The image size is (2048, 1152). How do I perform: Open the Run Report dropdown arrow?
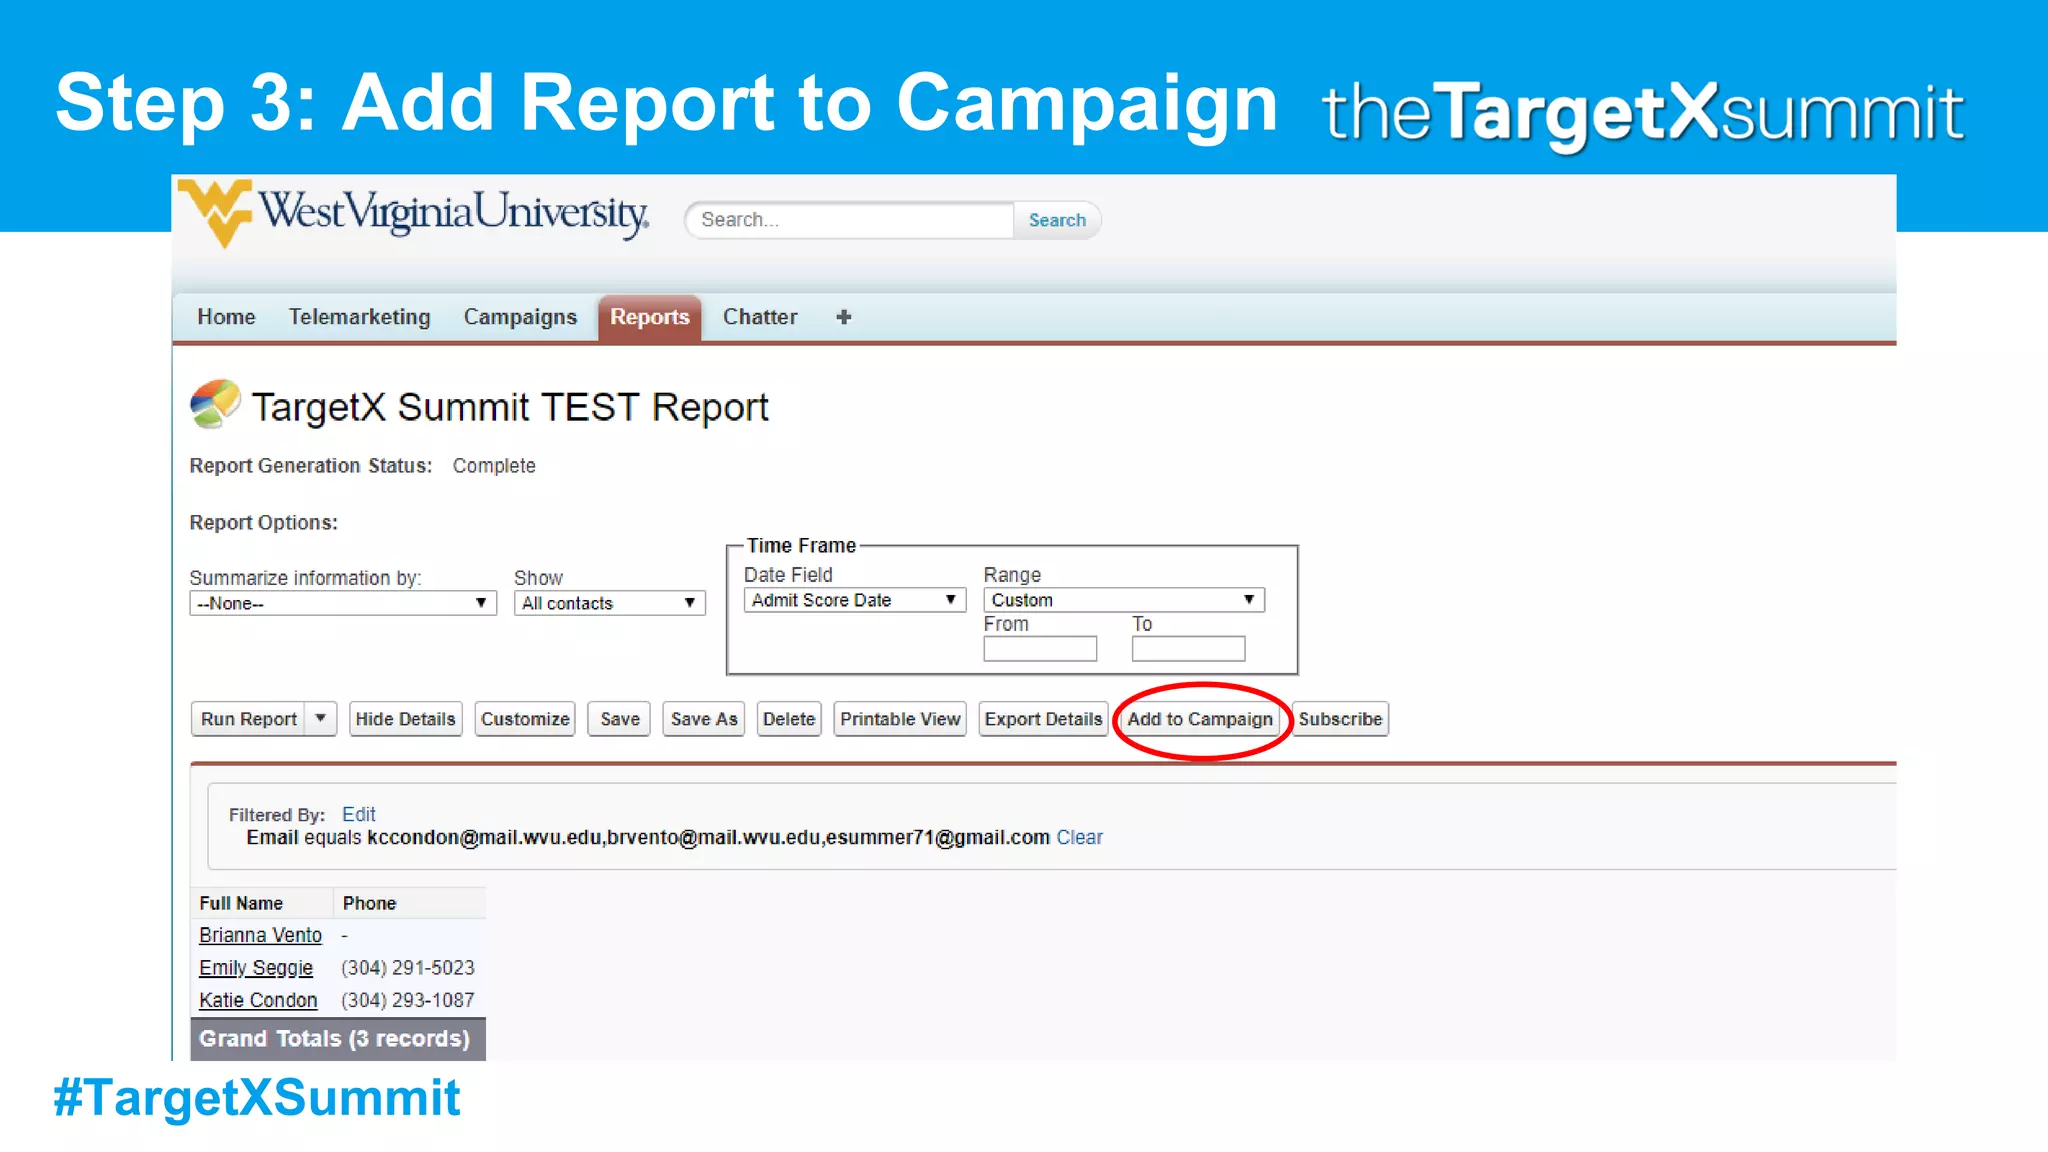tap(320, 719)
